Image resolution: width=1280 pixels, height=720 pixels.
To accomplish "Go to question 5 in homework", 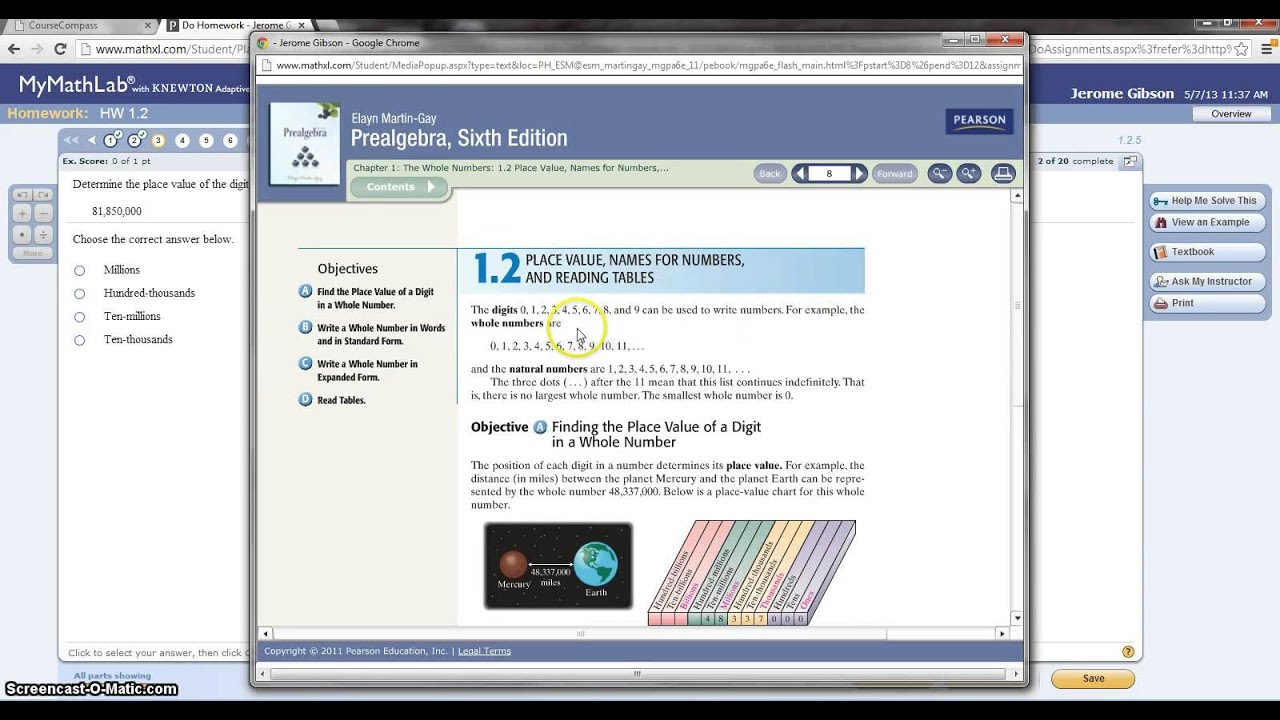I will (x=206, y=141).
